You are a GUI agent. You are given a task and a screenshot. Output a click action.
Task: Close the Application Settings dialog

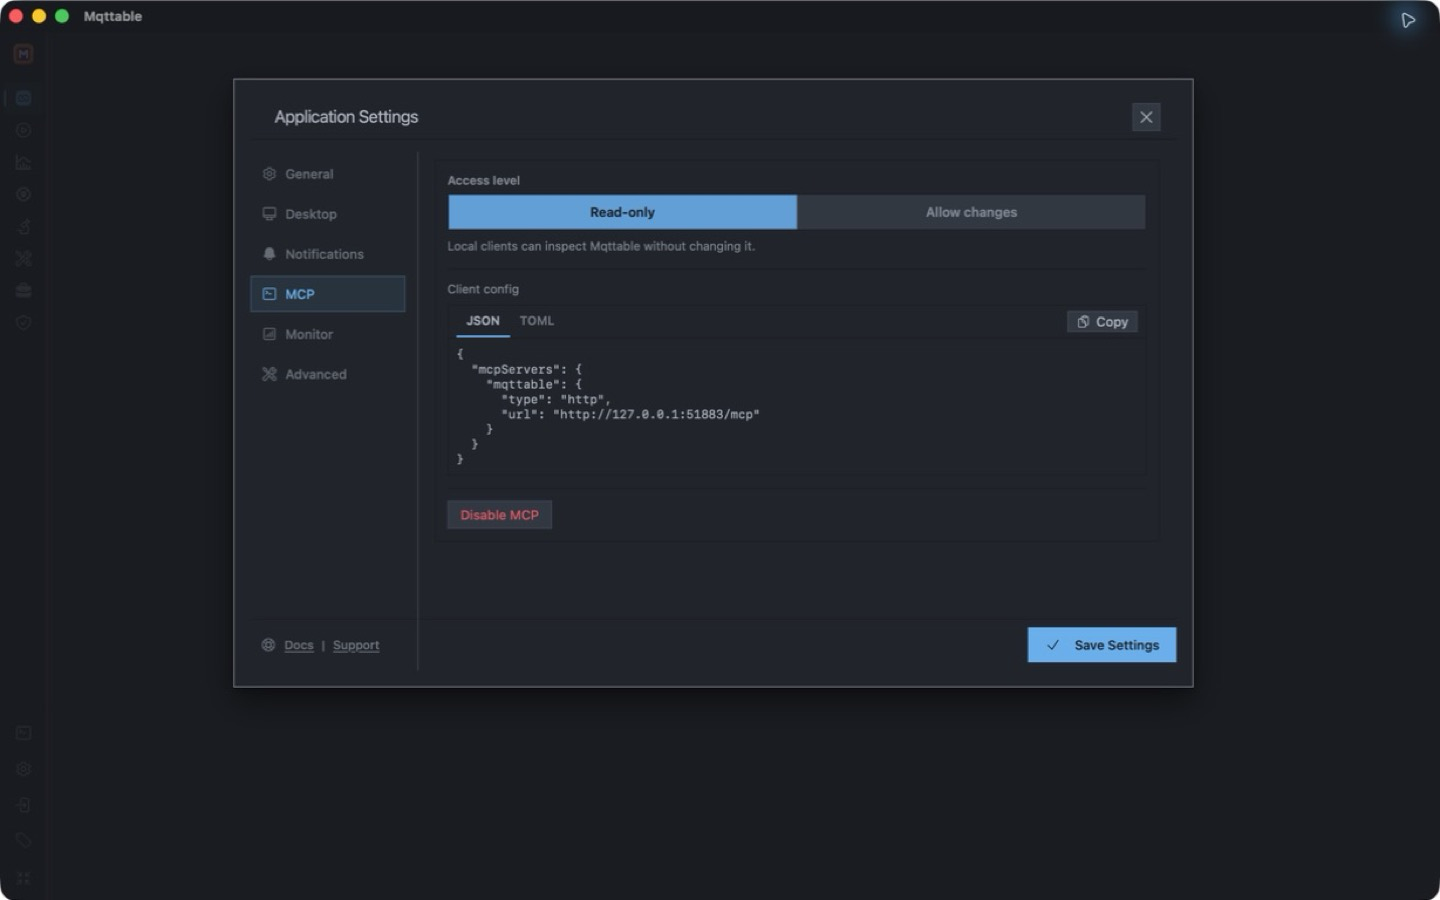point(1146,117)
